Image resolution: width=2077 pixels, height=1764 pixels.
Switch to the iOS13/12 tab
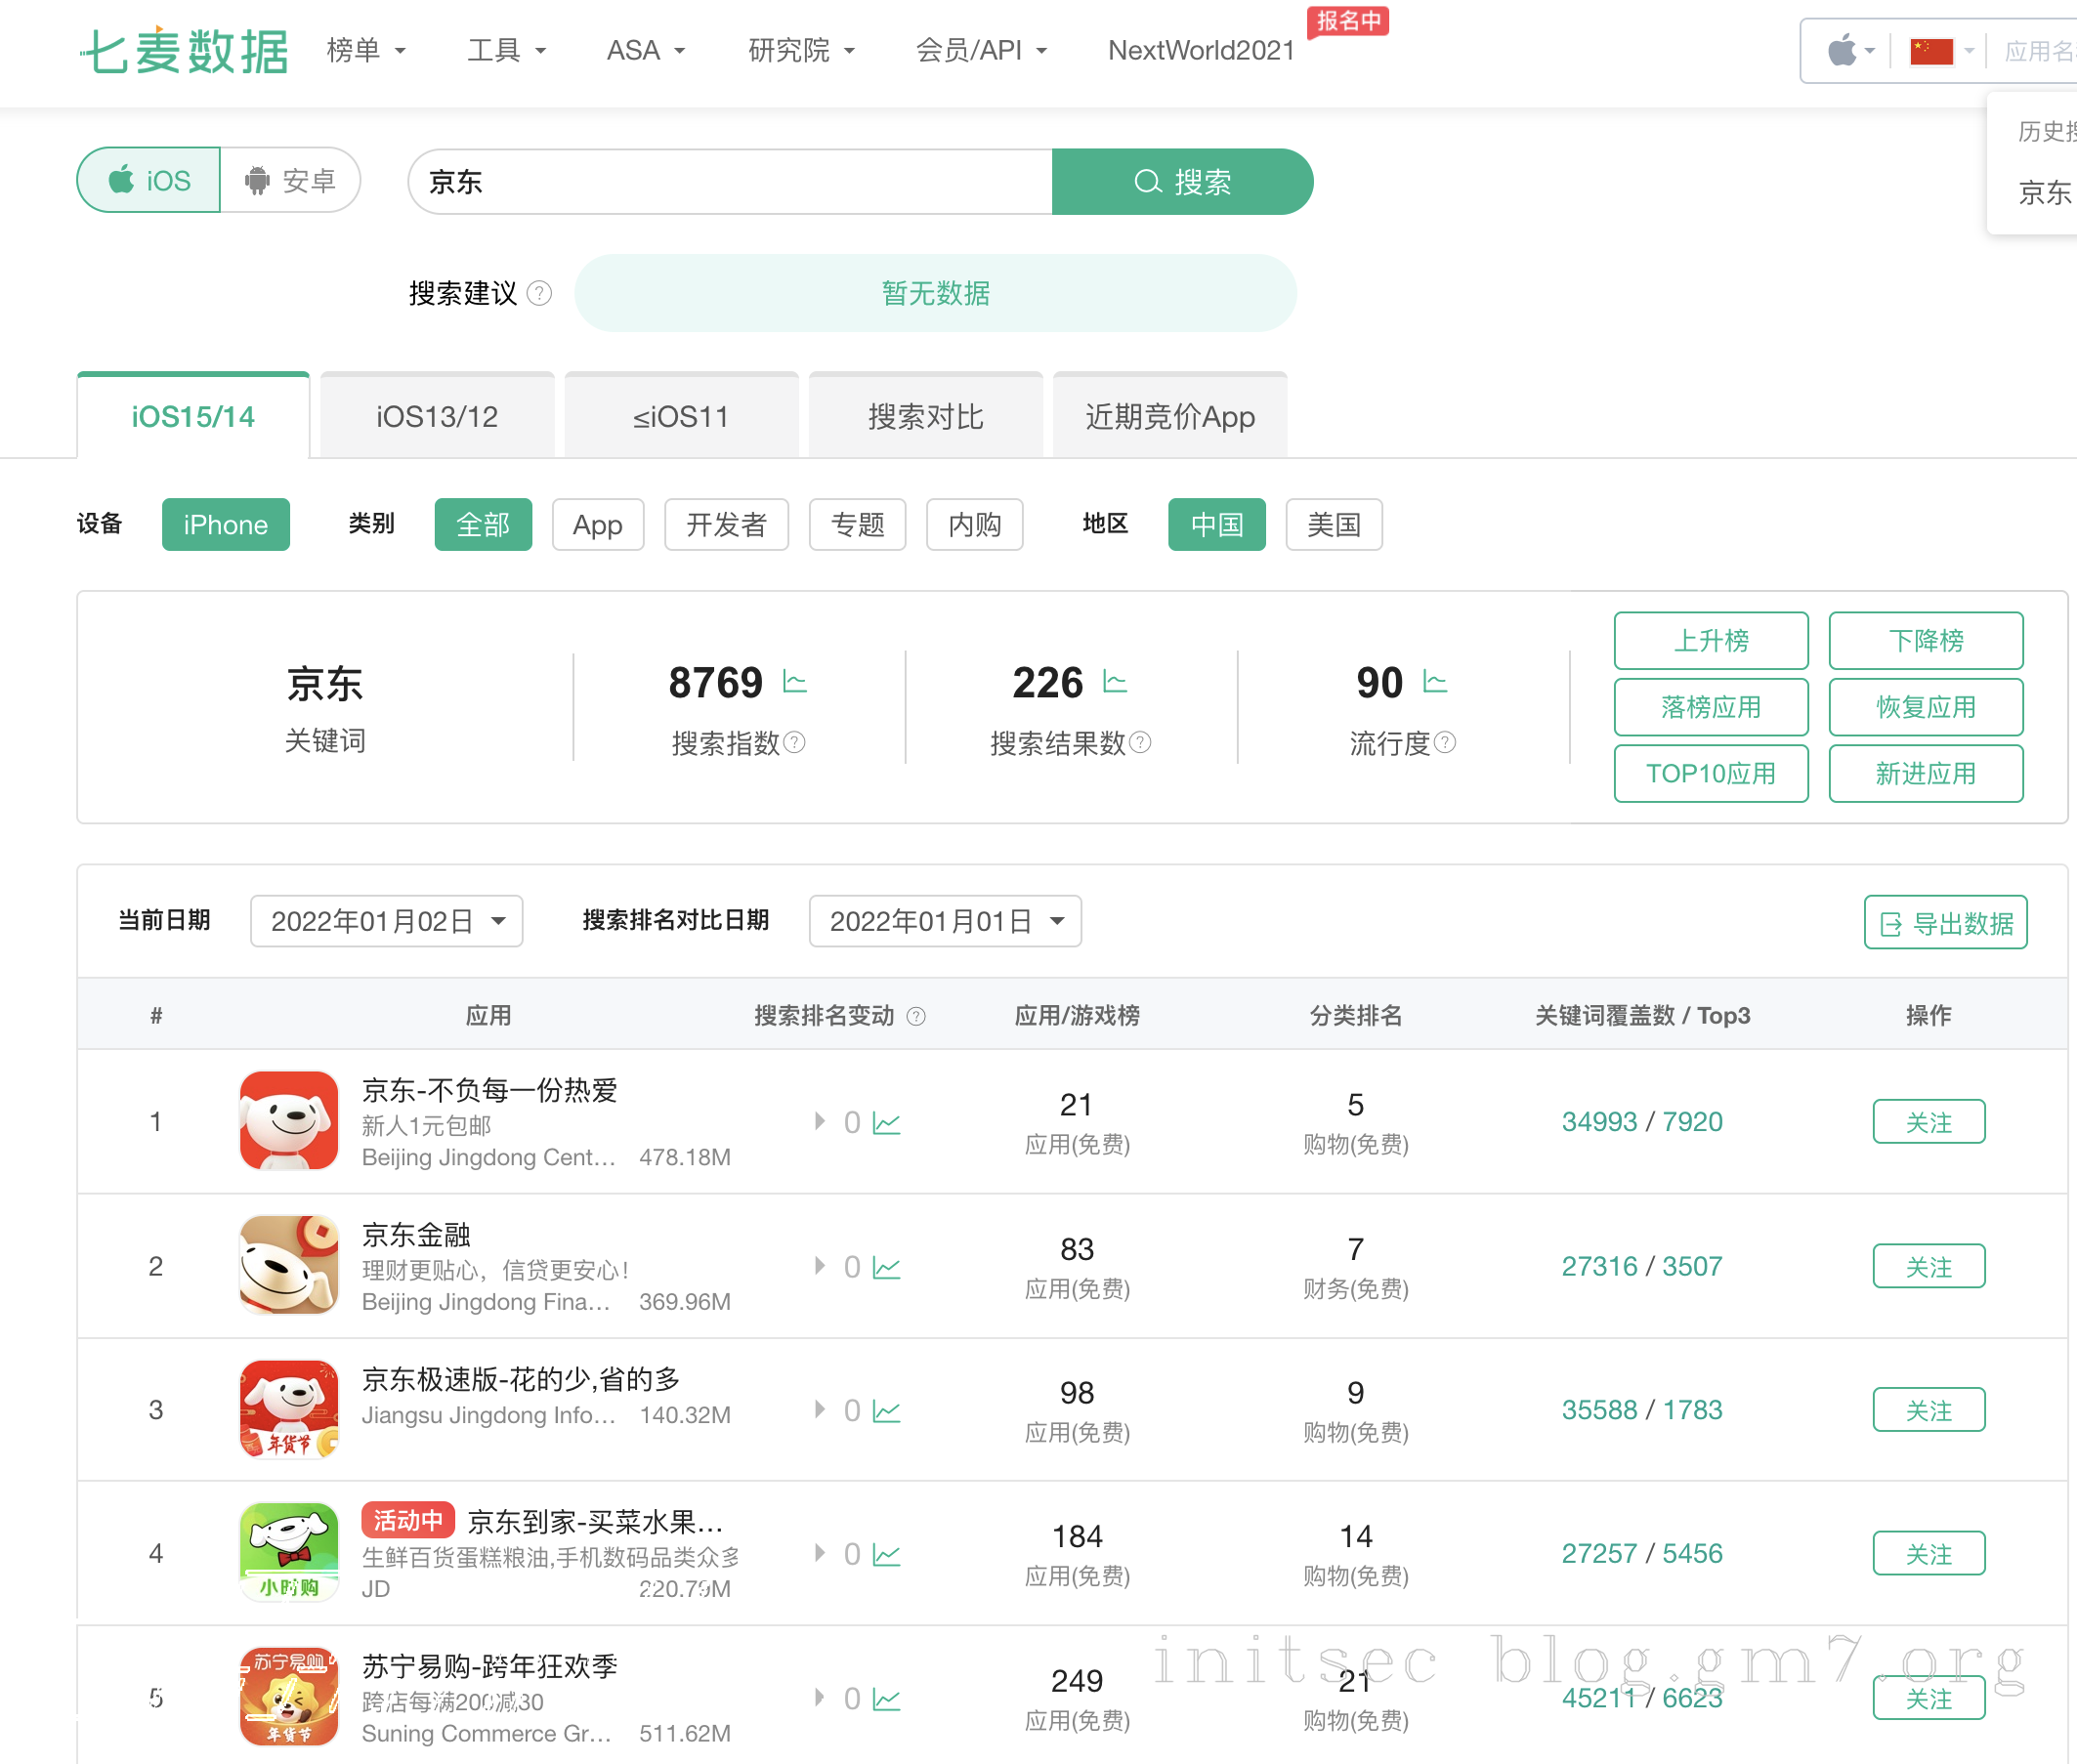437,417
